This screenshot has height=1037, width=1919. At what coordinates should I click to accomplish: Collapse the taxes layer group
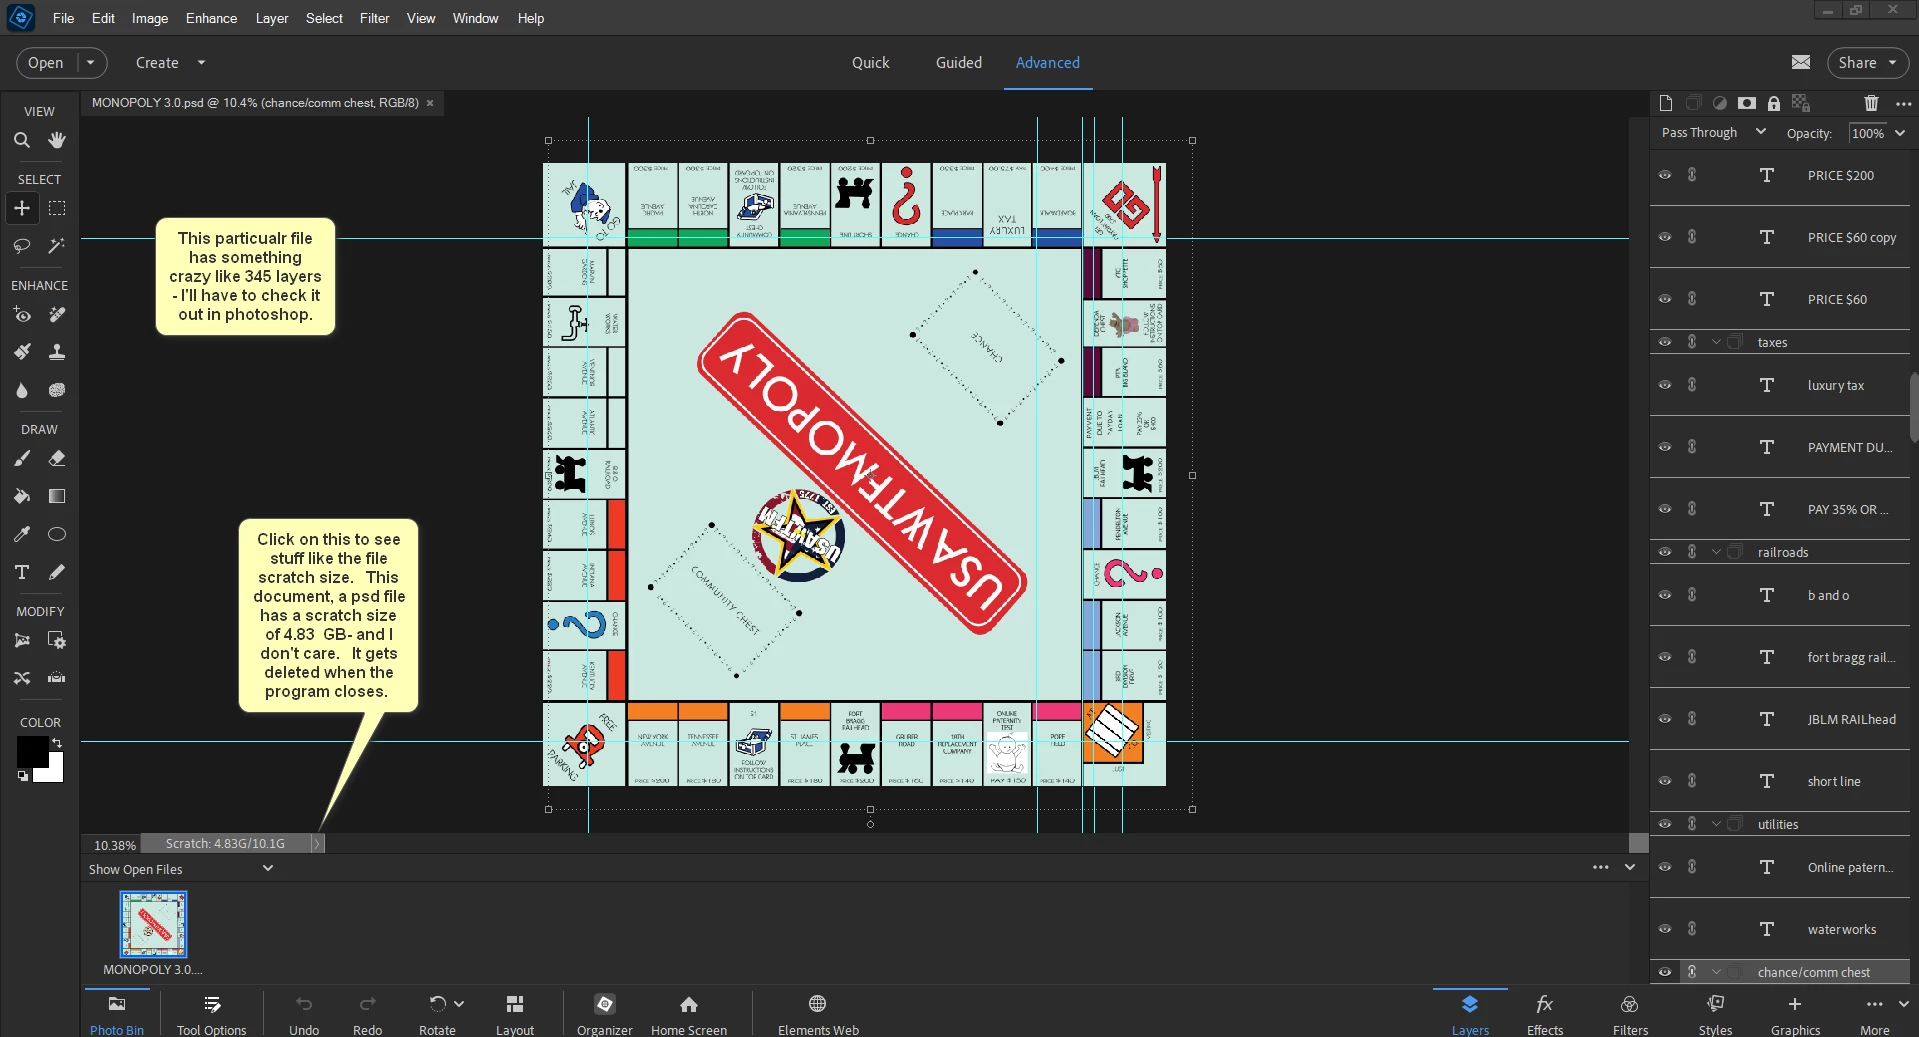tap(1717, 342)
